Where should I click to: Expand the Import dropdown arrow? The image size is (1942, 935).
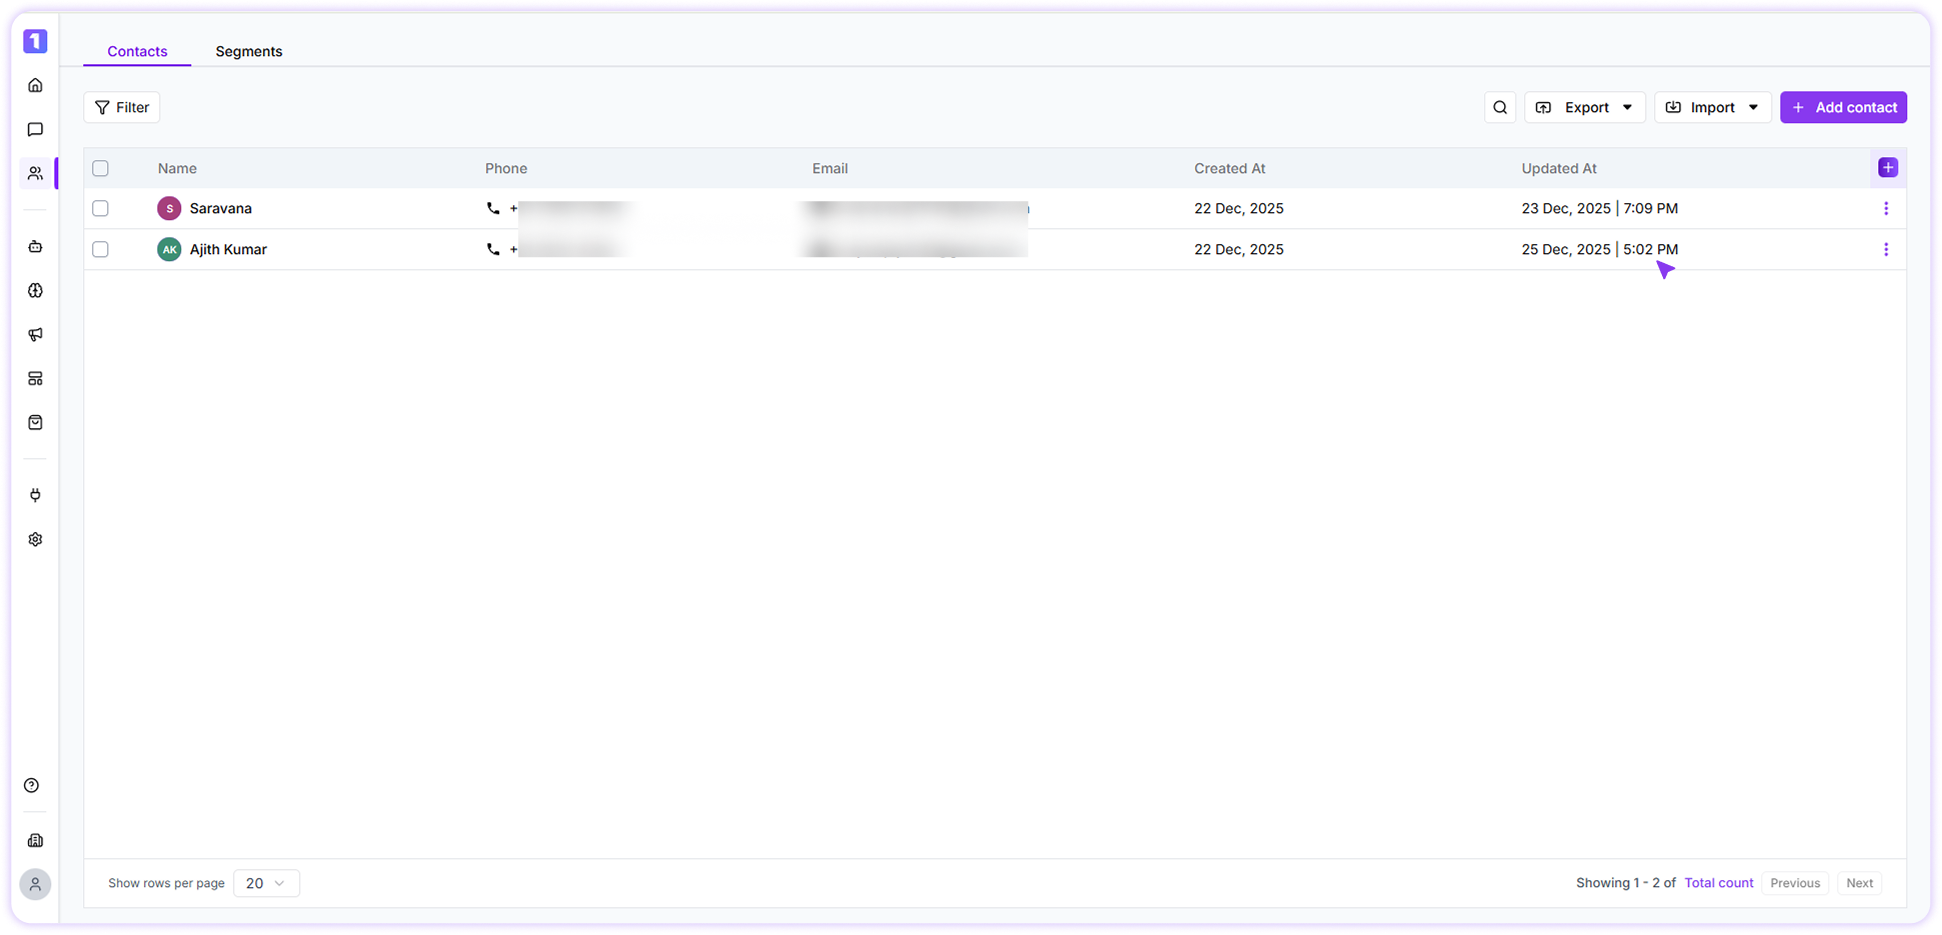(x=1753, y=107)
